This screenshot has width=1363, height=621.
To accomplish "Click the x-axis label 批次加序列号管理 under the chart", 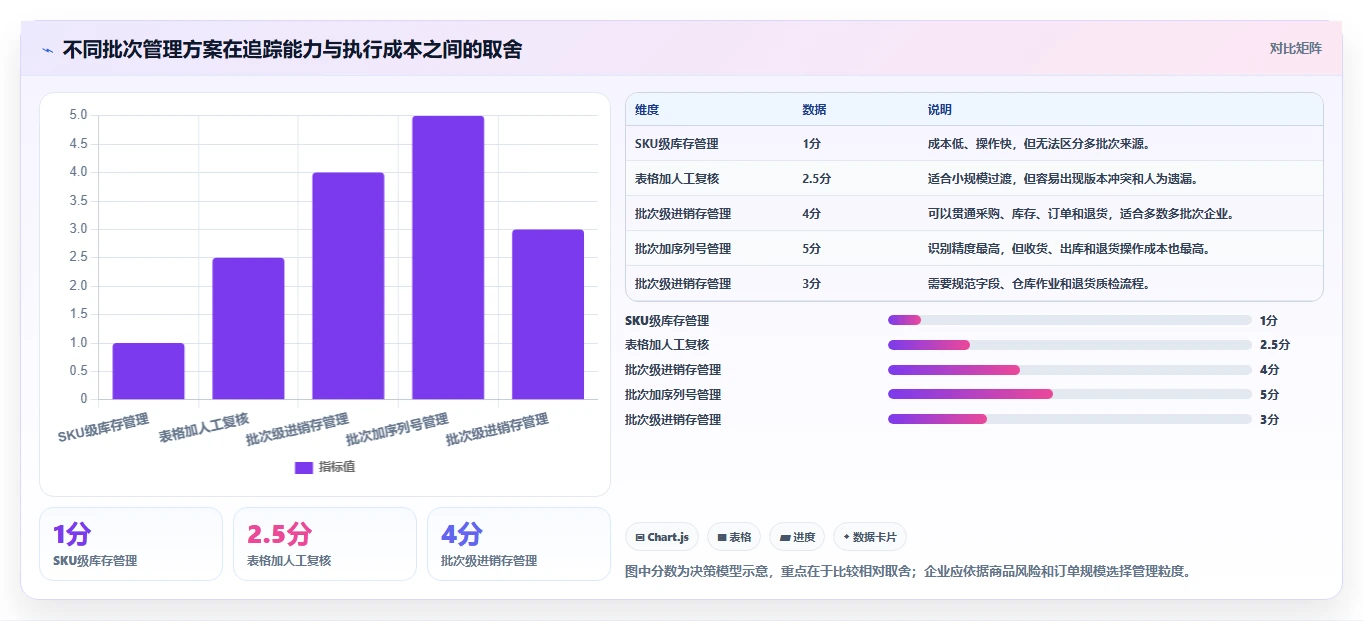I will coord(398,430).
